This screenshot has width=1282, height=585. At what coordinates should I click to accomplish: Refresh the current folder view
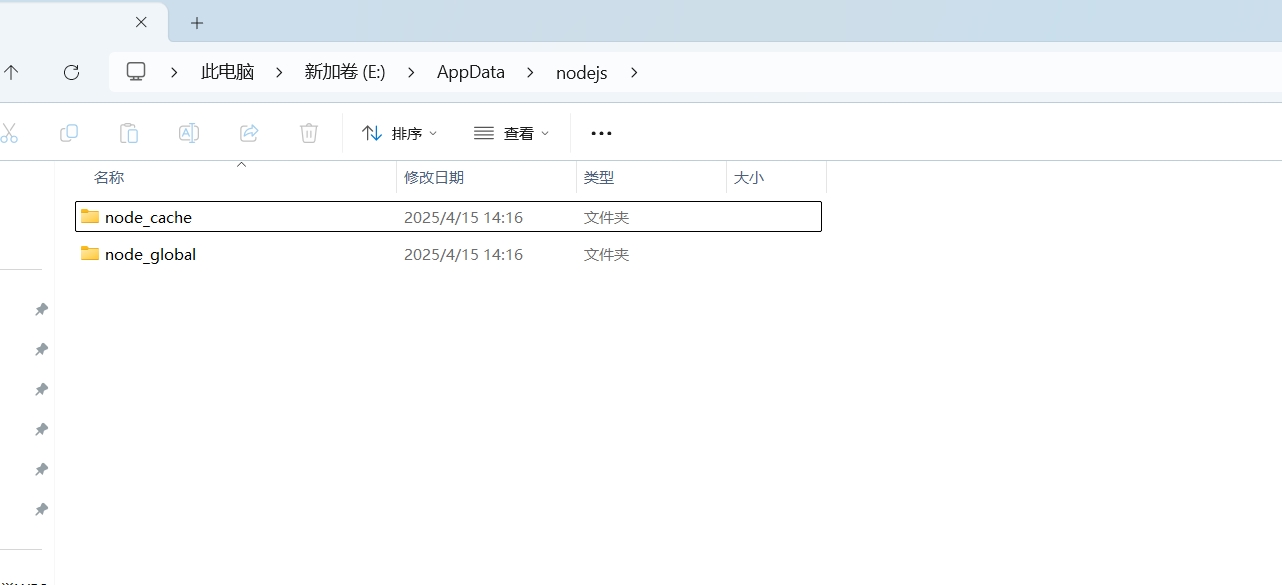71,72
